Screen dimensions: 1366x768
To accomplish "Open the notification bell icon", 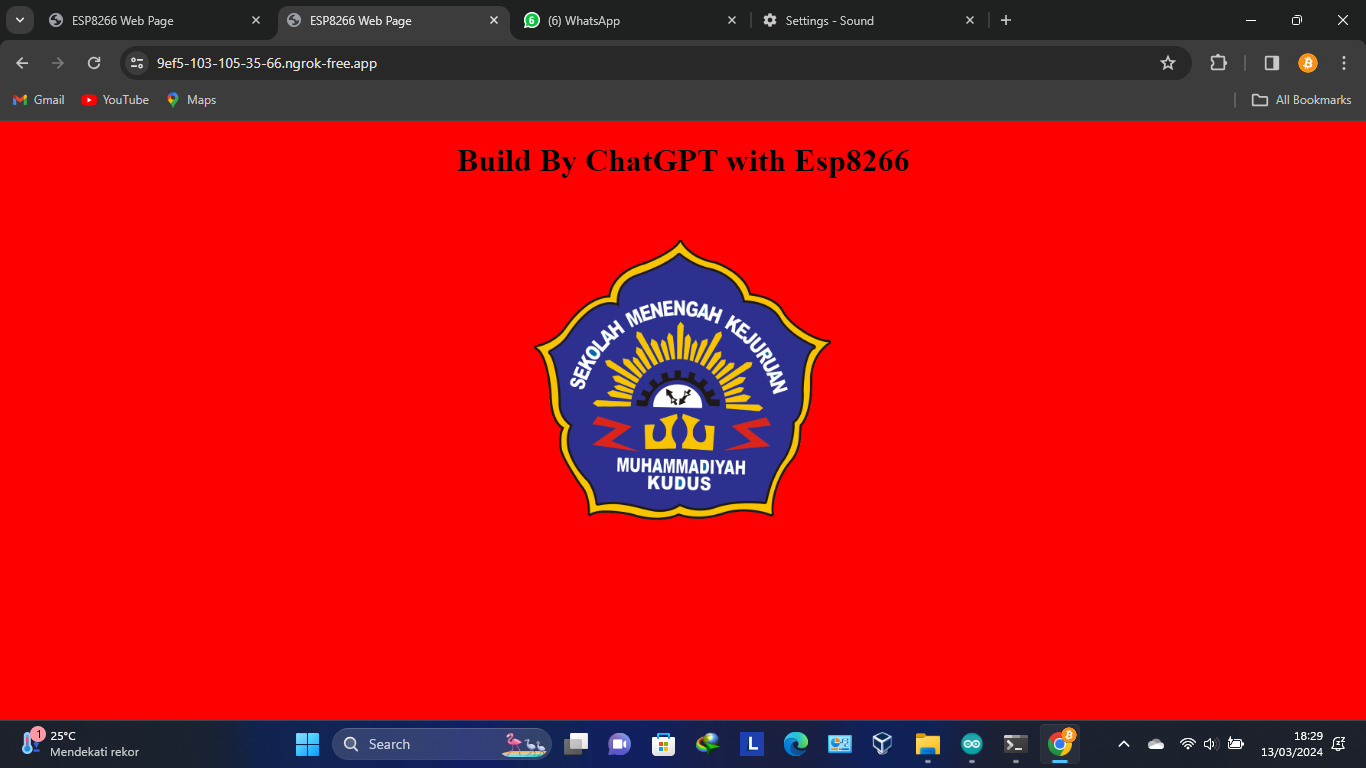I will coord(1339,744).
